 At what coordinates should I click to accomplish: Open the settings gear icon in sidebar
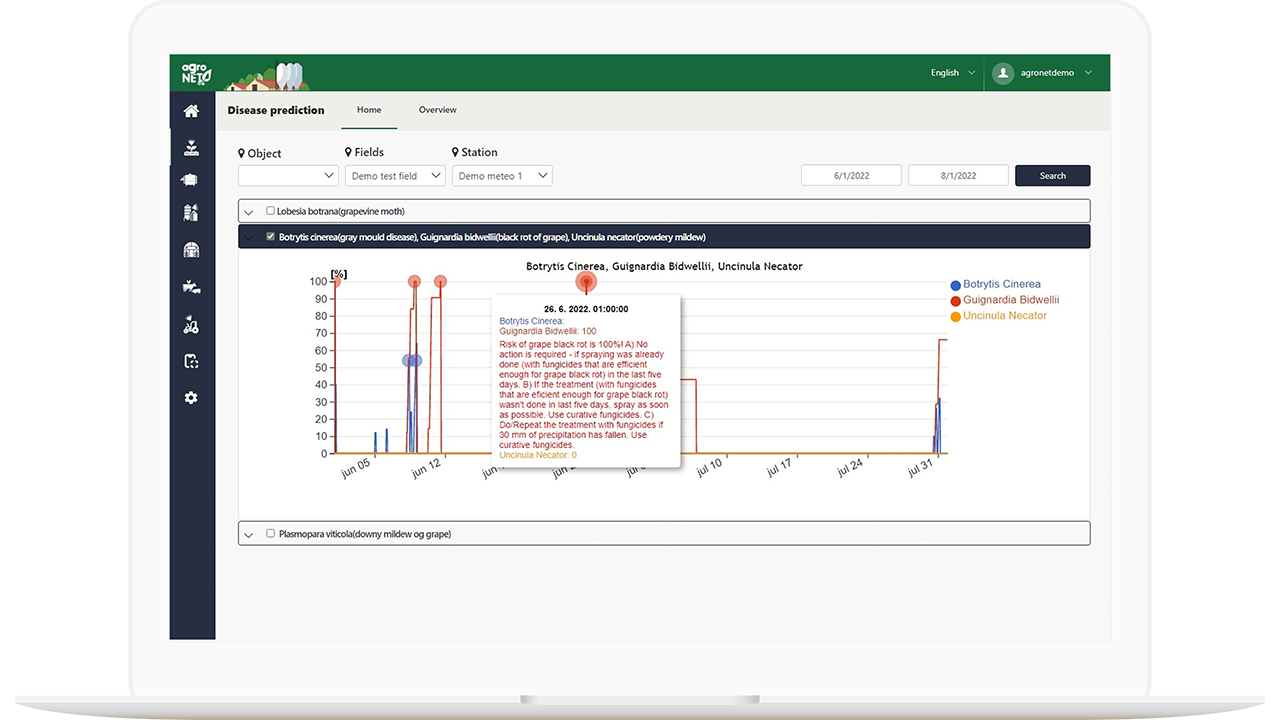pyautogui.click(x=191, y=398)
